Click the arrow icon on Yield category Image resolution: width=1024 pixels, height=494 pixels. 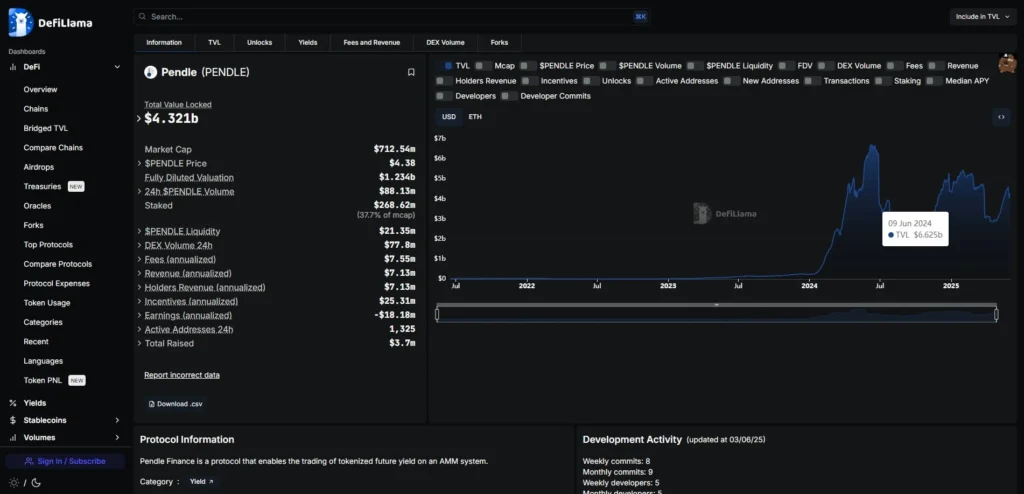pos(211,482)
